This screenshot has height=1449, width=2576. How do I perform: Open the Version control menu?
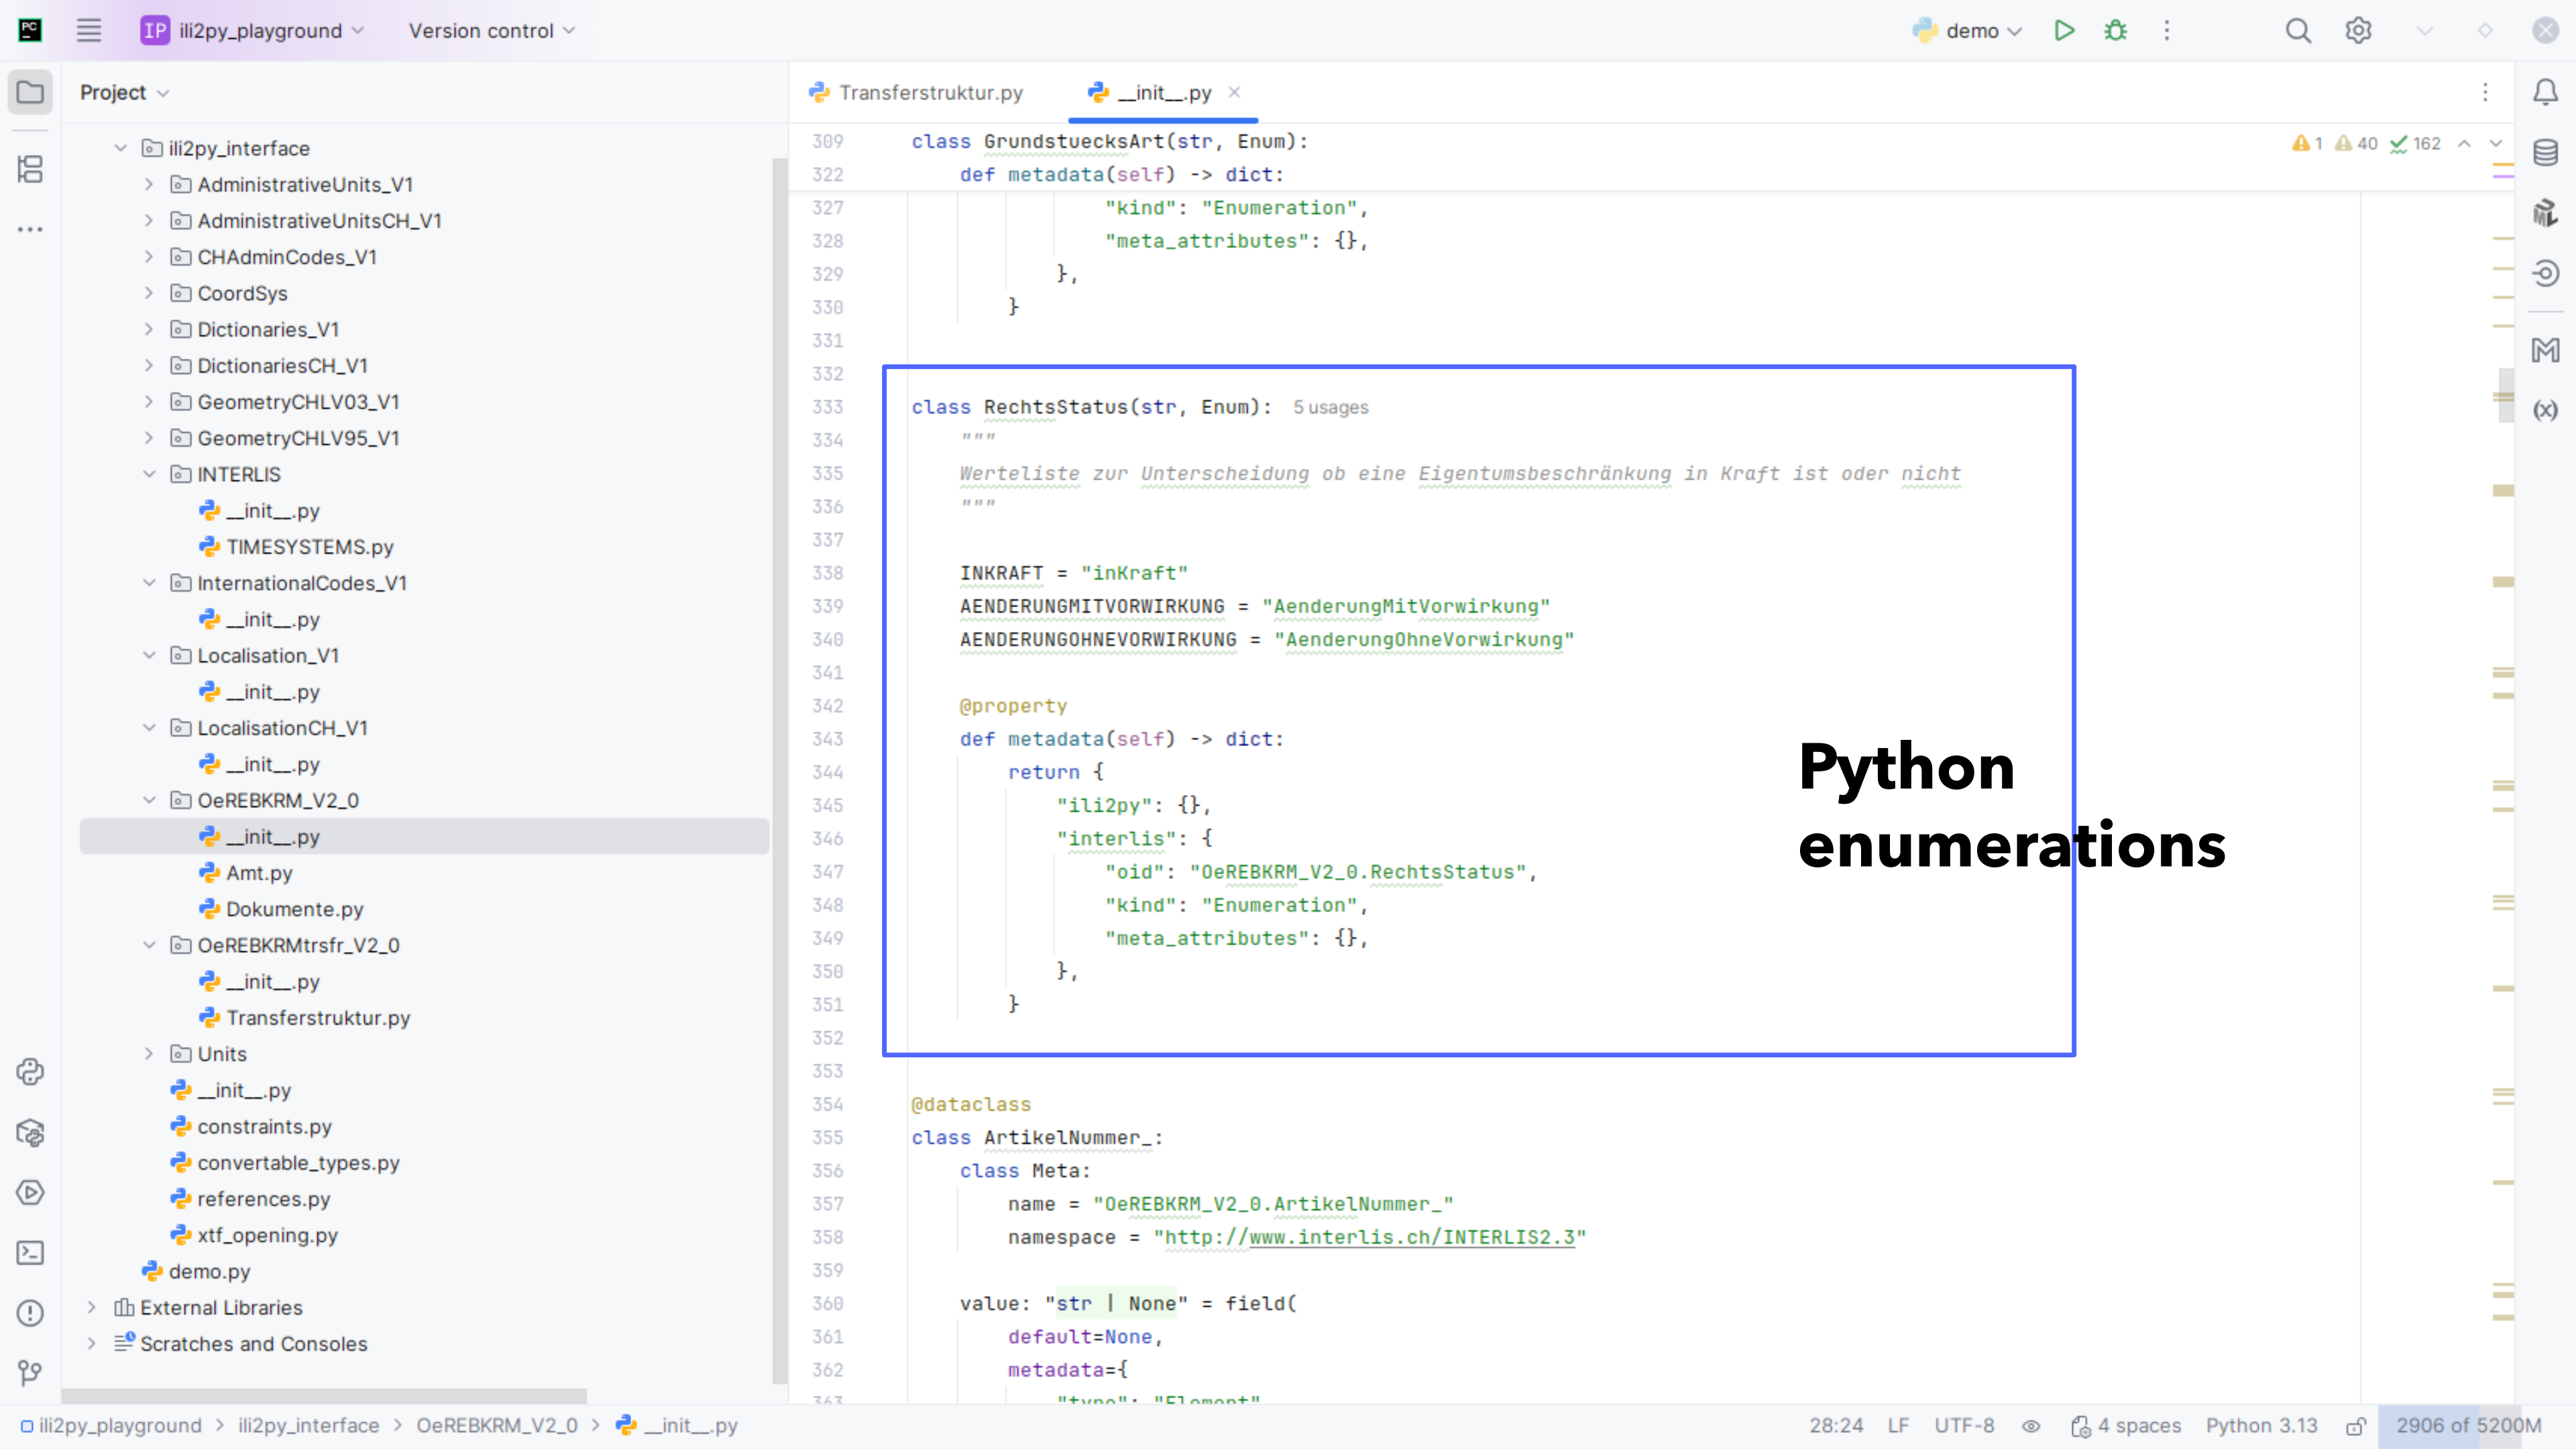(491, 31)
